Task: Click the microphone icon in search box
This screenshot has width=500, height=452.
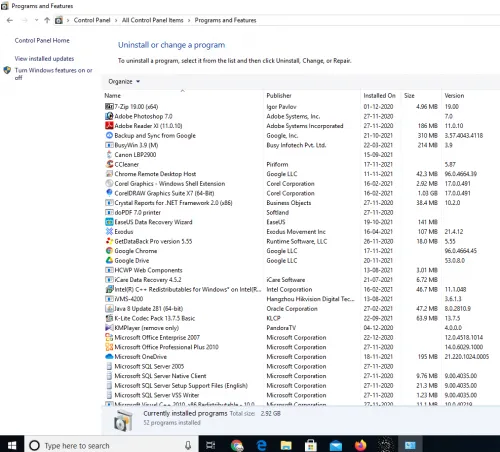Action: 188,445
